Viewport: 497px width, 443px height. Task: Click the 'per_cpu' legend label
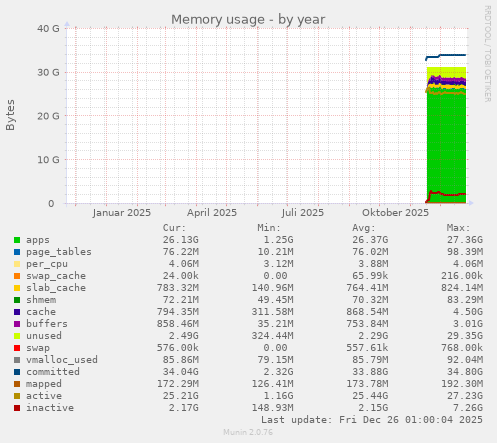click(47, 264)
